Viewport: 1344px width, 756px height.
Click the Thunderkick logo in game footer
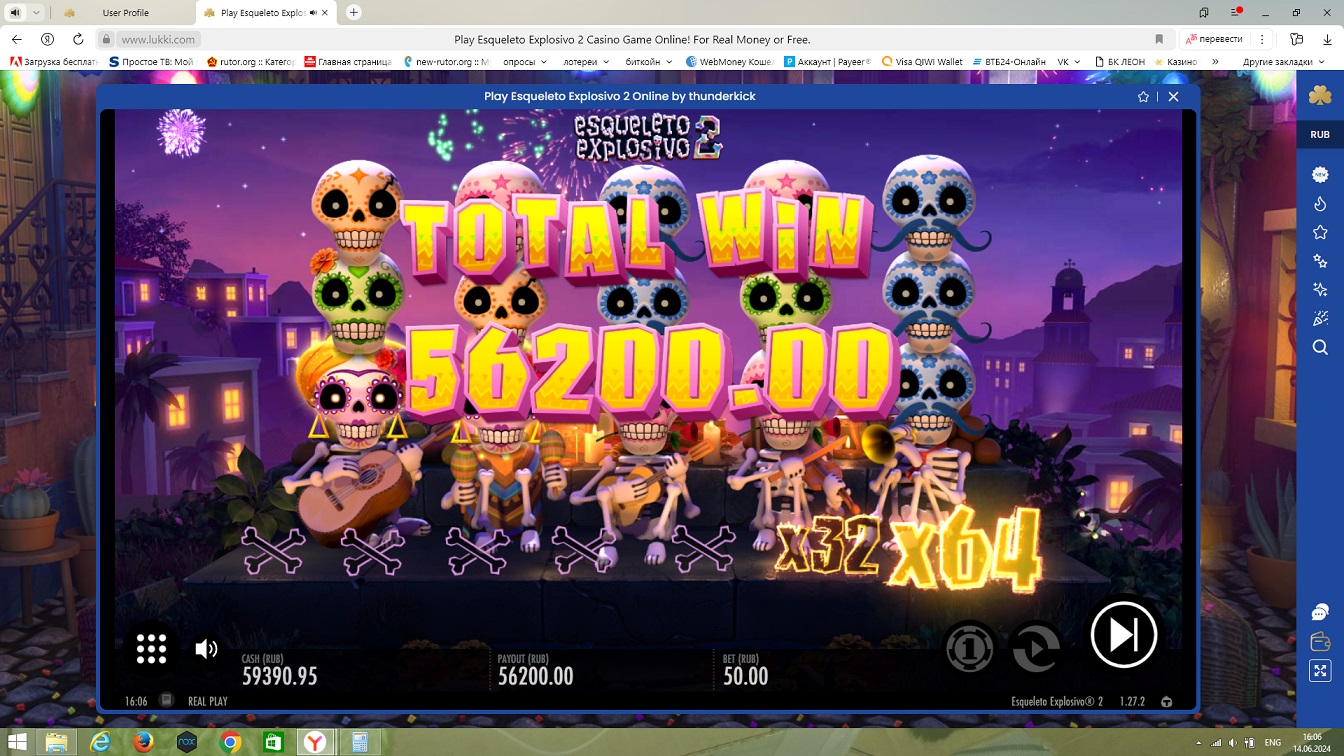coord(1166,702)
